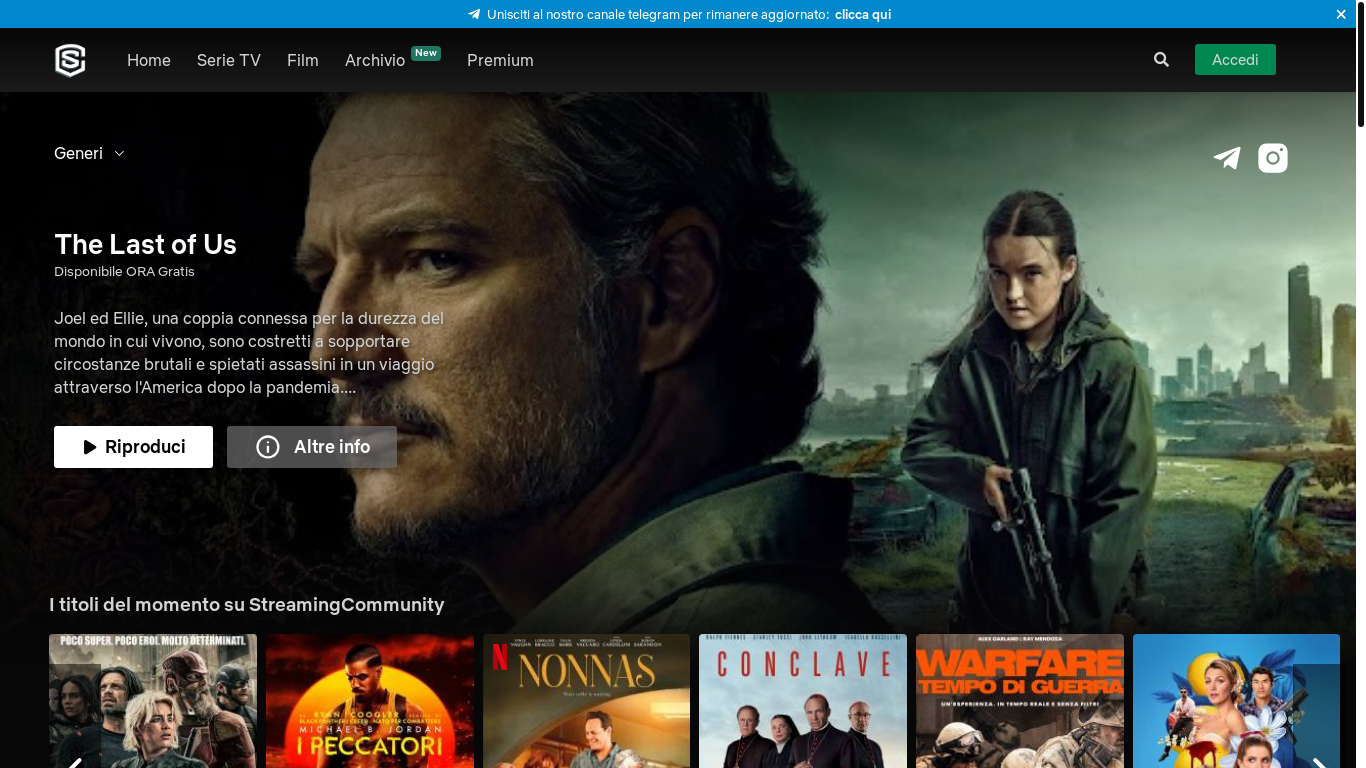The height and width of the screenshot is (768, 1366).
Task: Click the green Accedi button
Action: click(1235, 59)
